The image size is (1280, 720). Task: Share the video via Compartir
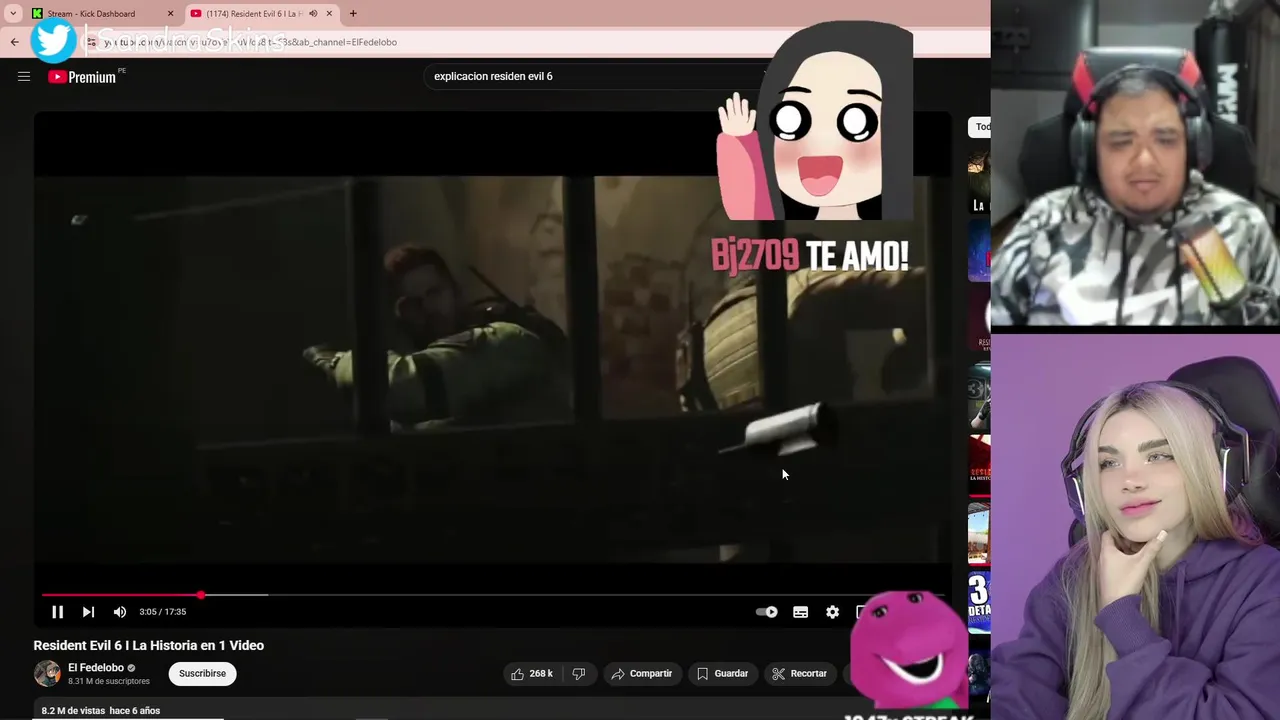pos(642,674)
